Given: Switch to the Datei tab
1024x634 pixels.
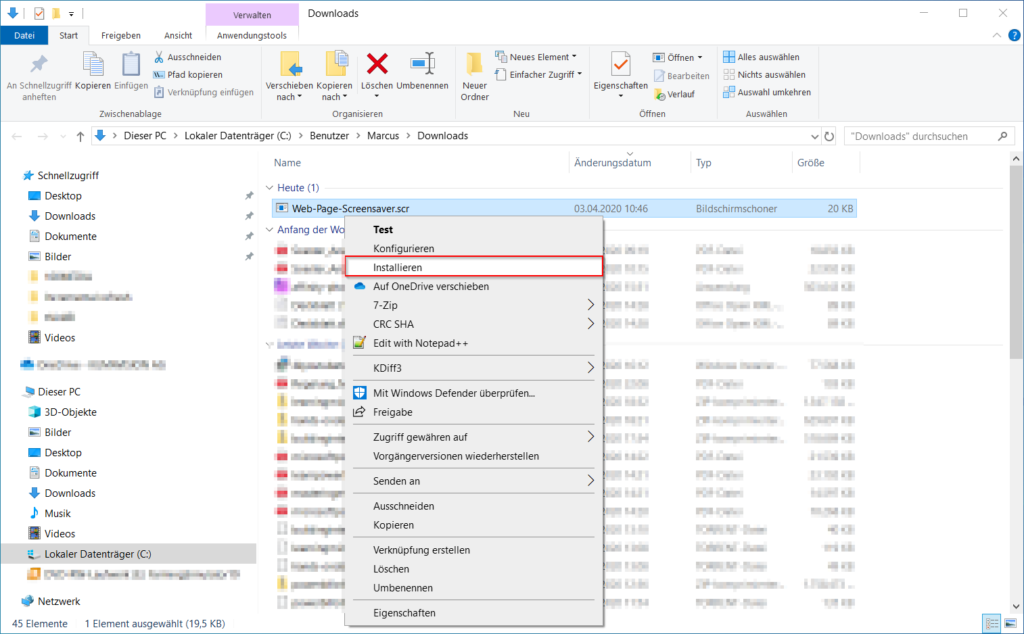Looking at the screenshot, I should [x=24, y=35].
